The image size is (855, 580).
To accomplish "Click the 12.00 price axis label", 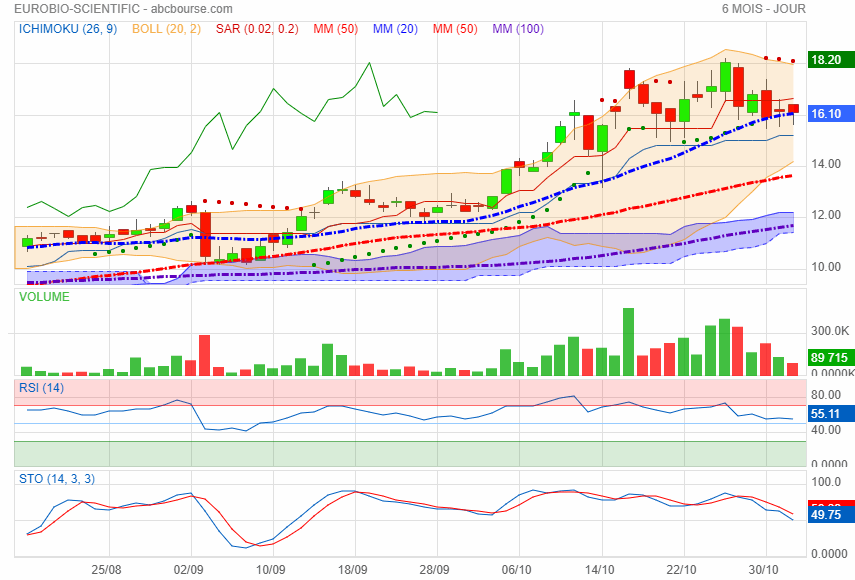I will click(826, 215).
